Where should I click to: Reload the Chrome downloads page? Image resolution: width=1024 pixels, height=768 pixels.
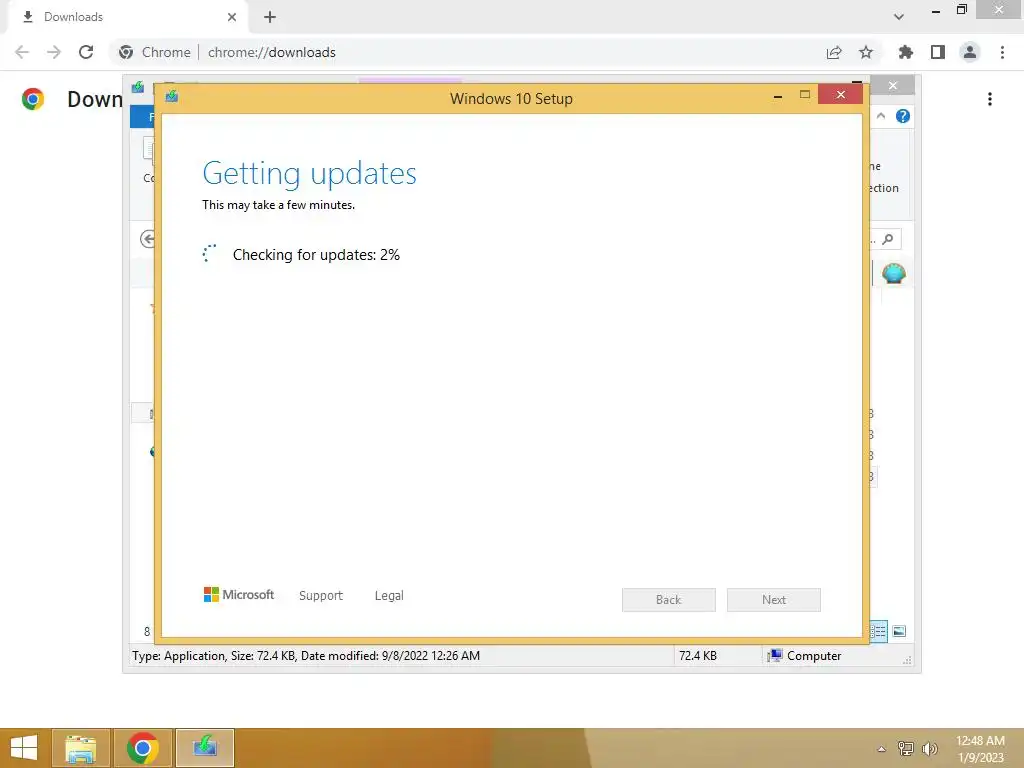coord(86,52)
